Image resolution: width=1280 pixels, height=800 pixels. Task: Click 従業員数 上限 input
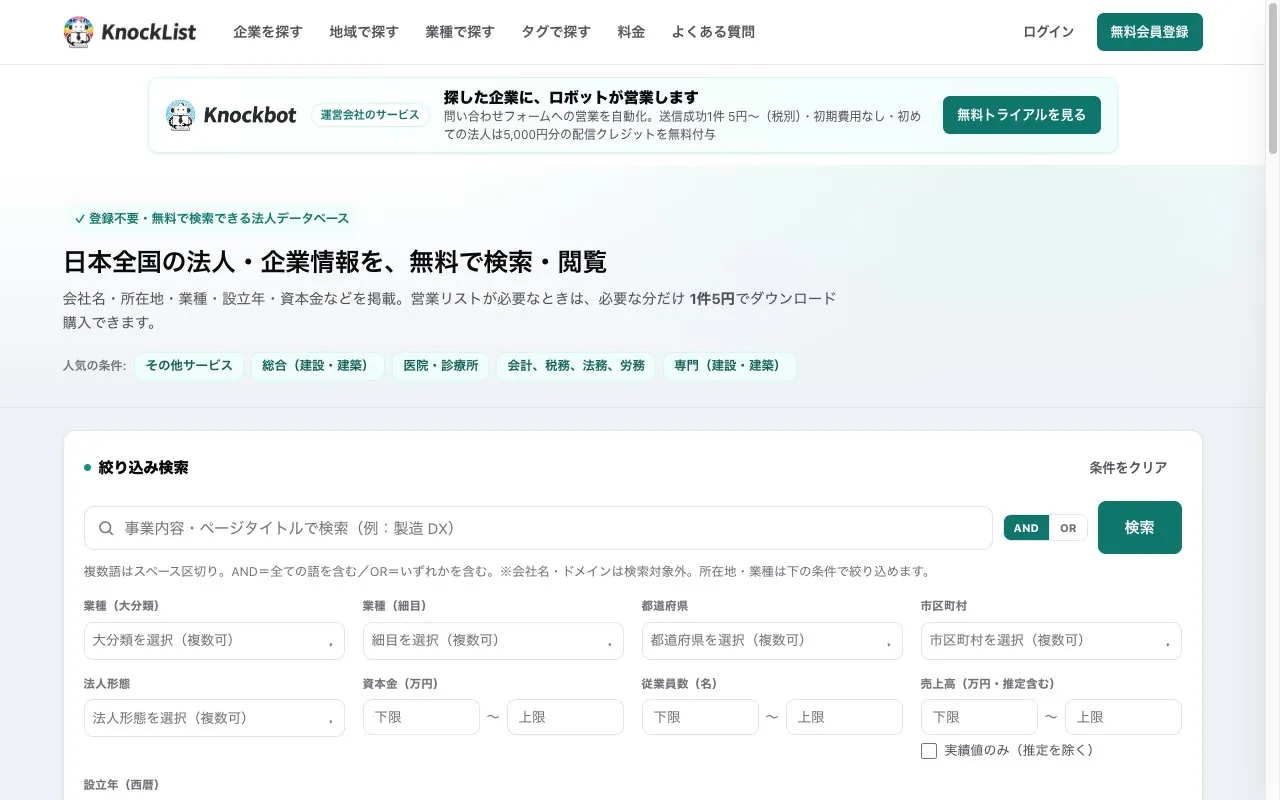pos(844,718)
